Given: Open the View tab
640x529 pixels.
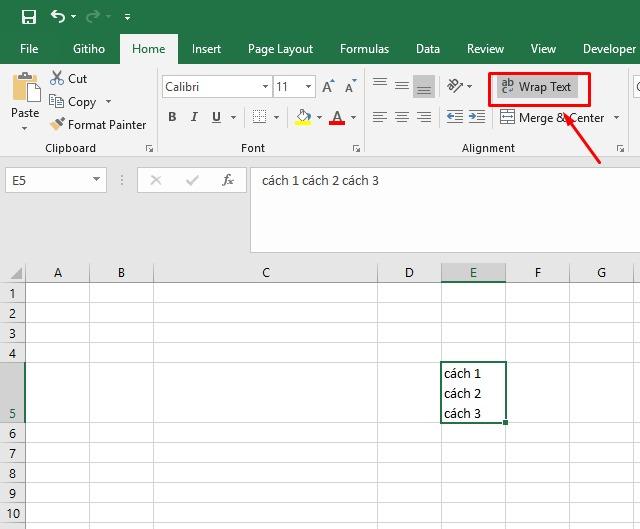Looking at the screenshot, I should pyautogui.click(x=543, y=49).
